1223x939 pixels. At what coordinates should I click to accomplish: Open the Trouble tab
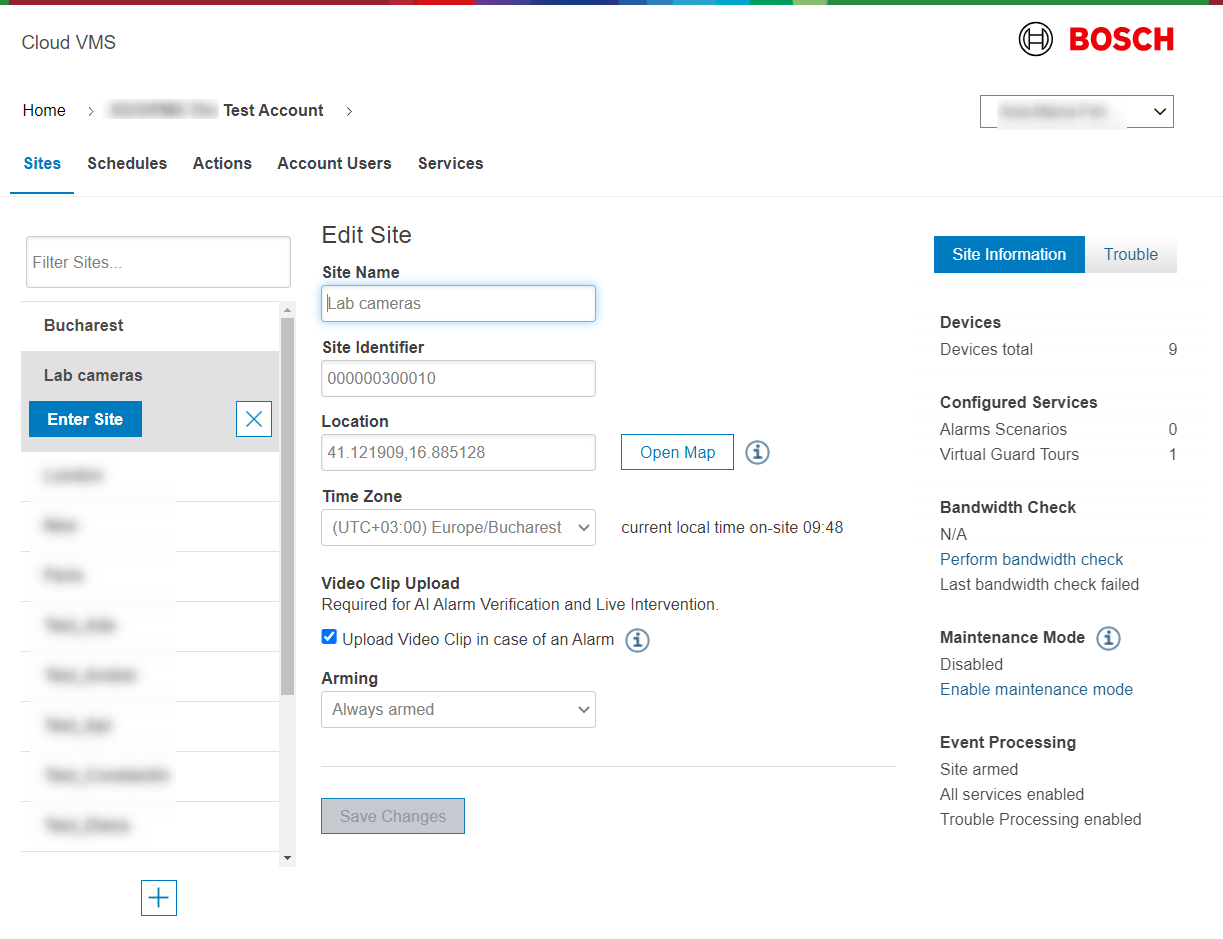point(1130,255)
